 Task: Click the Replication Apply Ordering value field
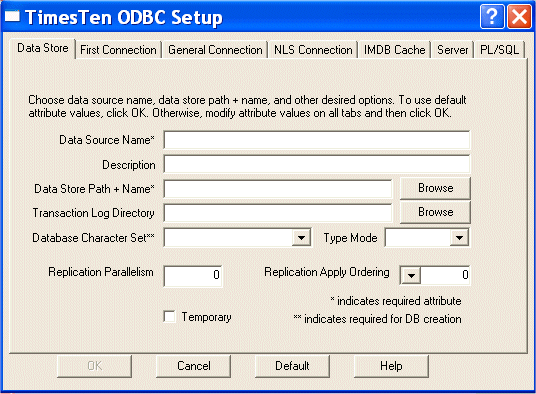(x=445, y=275)
